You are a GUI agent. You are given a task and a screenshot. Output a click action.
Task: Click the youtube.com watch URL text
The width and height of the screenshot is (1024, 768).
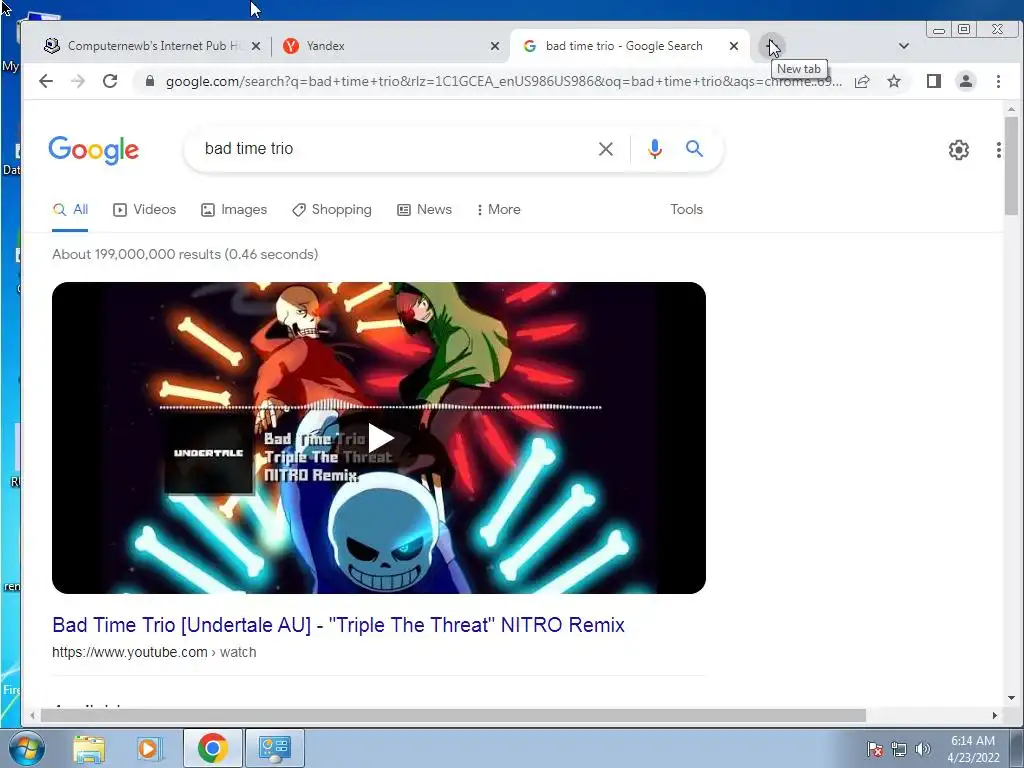point(154,652)
